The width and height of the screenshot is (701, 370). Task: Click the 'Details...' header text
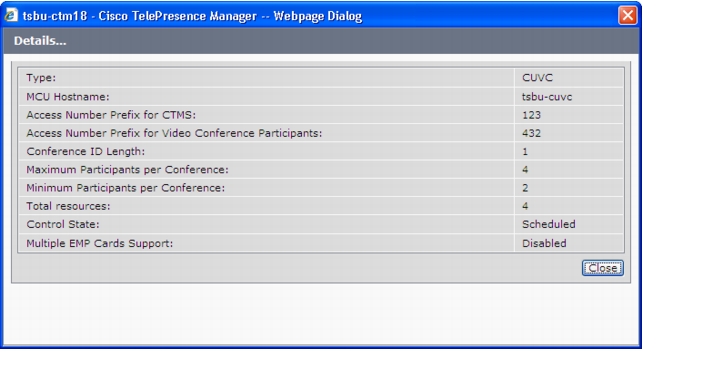pyautogui.click(x=40, y=41)
